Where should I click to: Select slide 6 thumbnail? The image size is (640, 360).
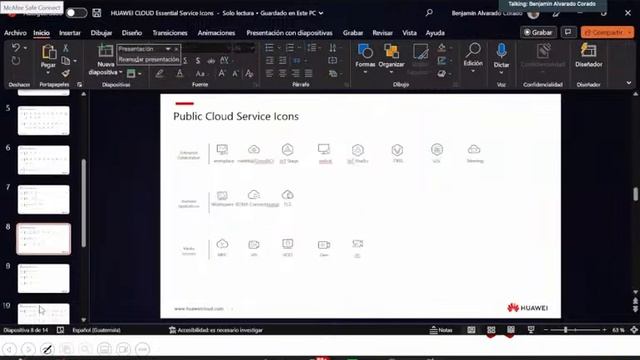point(44,160)
